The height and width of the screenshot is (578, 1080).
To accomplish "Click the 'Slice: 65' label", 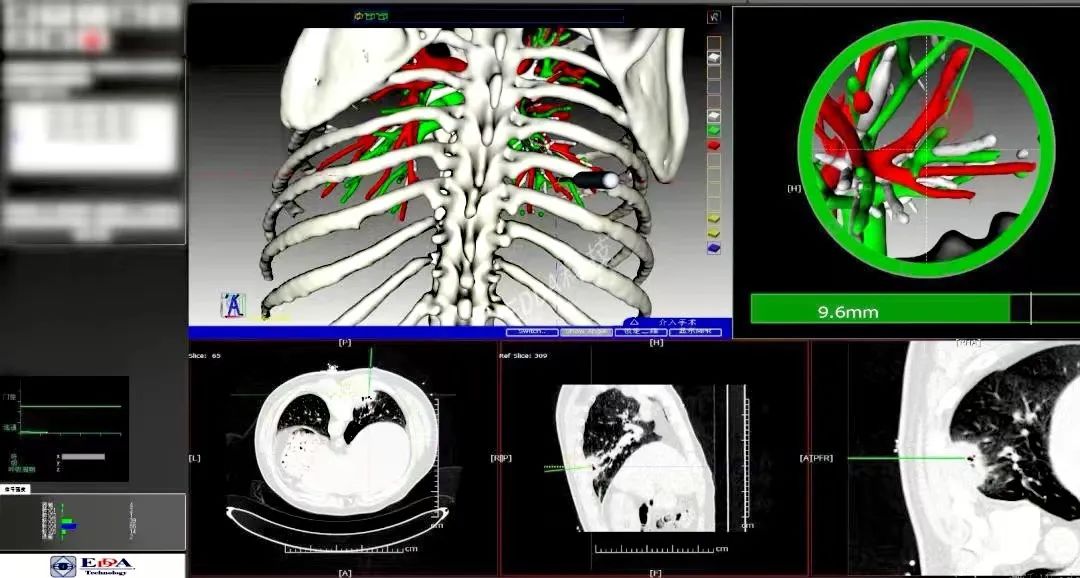I will point(205,356).
